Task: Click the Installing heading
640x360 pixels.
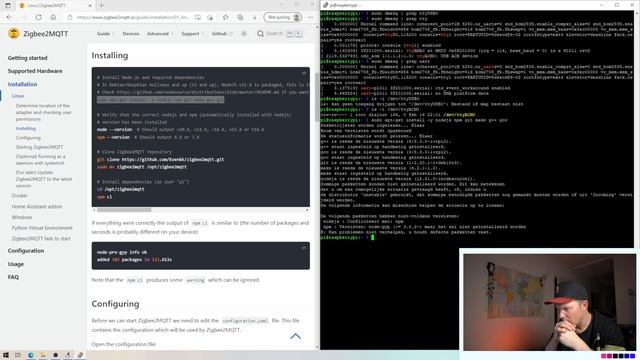Action: pyautogui.click(x=109, y=56)
